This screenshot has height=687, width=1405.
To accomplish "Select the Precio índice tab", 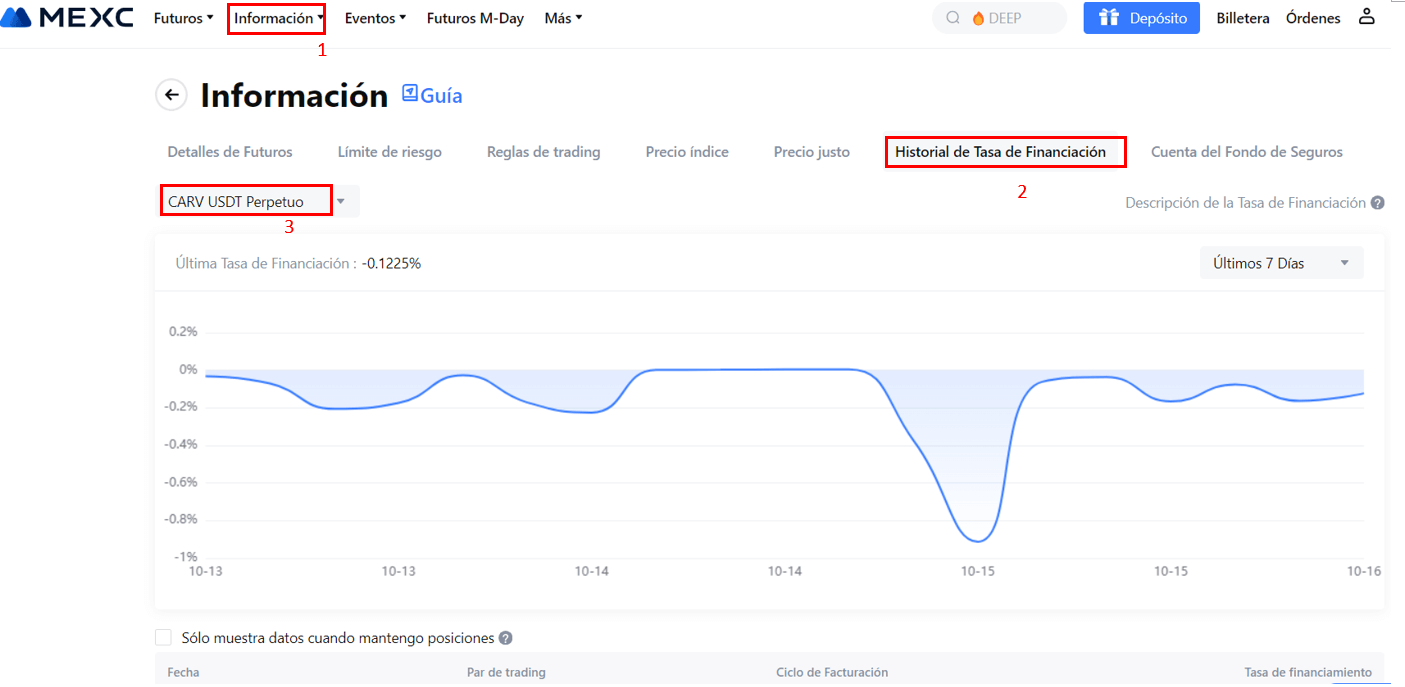I will (x=687, y=152).
